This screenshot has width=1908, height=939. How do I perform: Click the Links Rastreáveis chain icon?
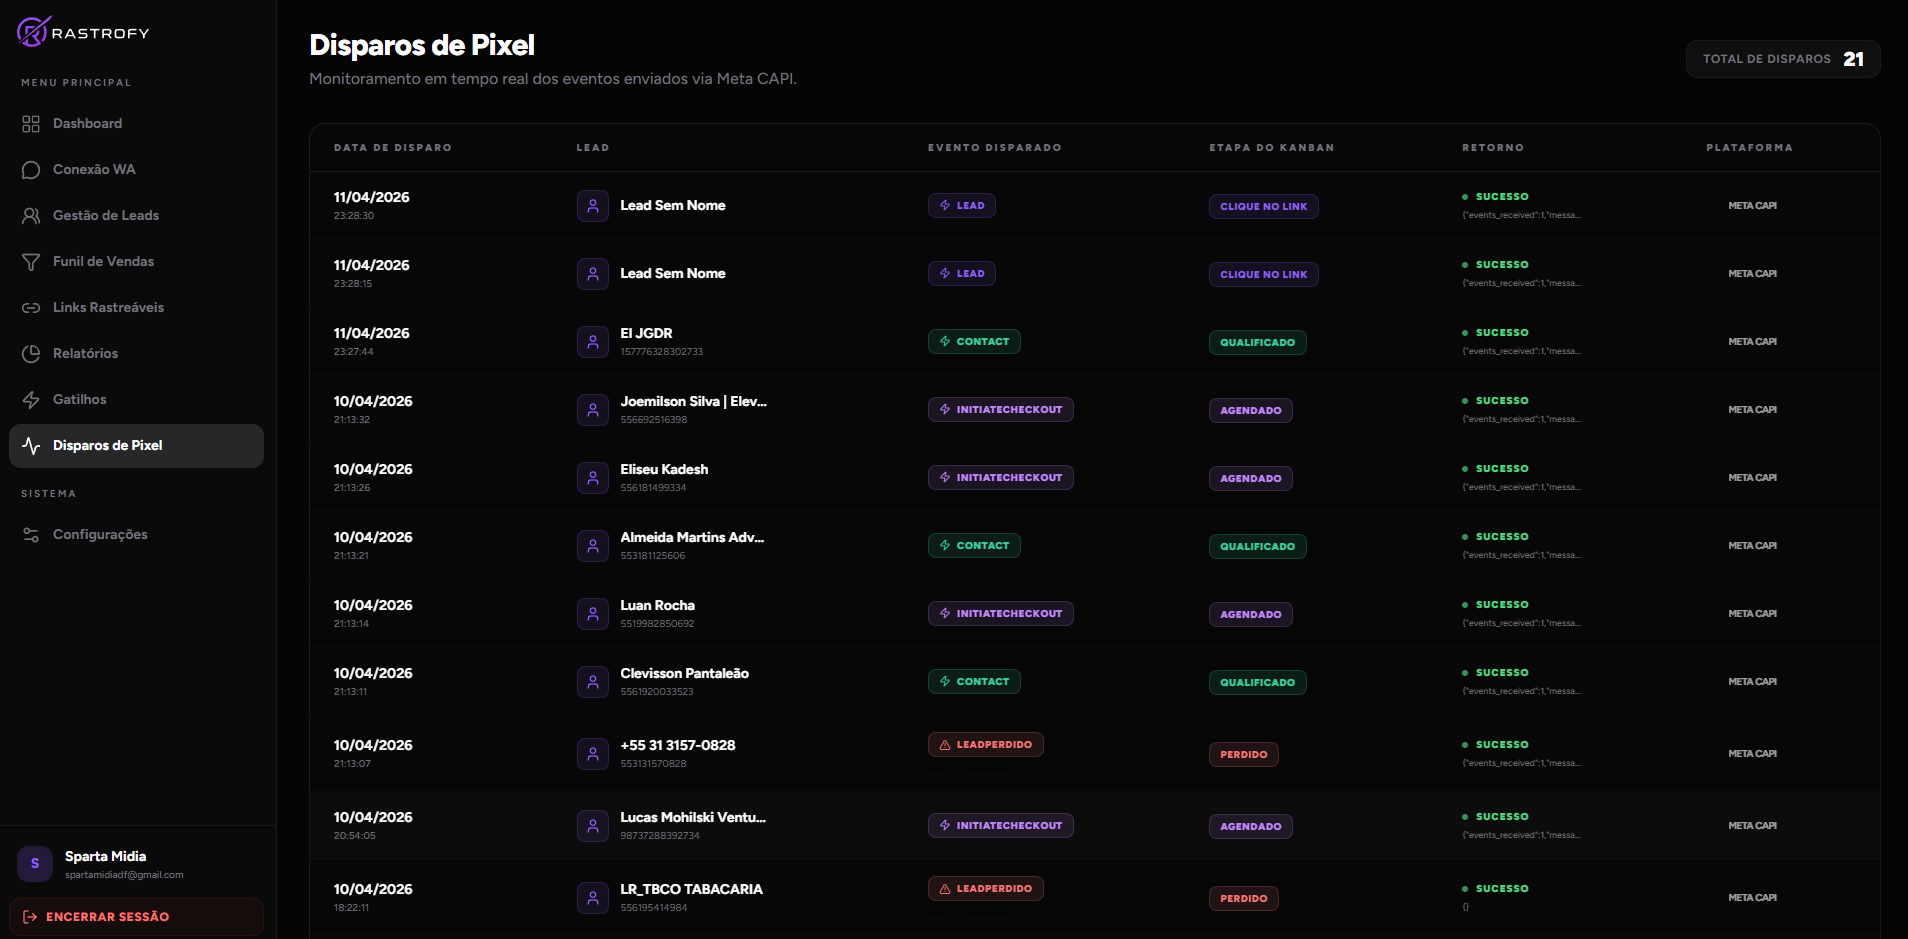point(31,308)
